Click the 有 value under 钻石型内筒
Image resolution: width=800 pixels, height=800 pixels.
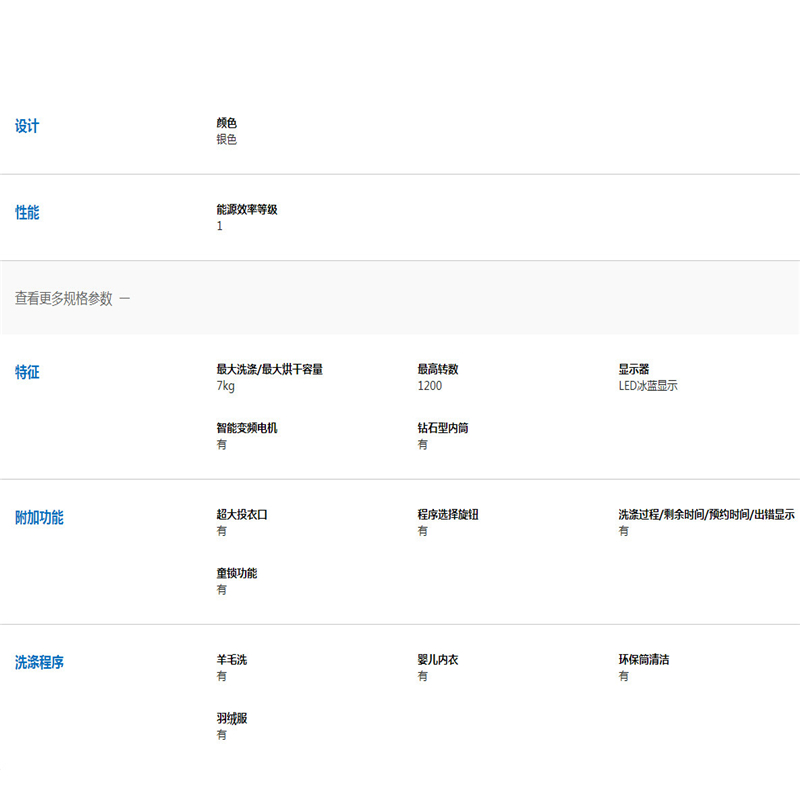(x=422, y=444)
